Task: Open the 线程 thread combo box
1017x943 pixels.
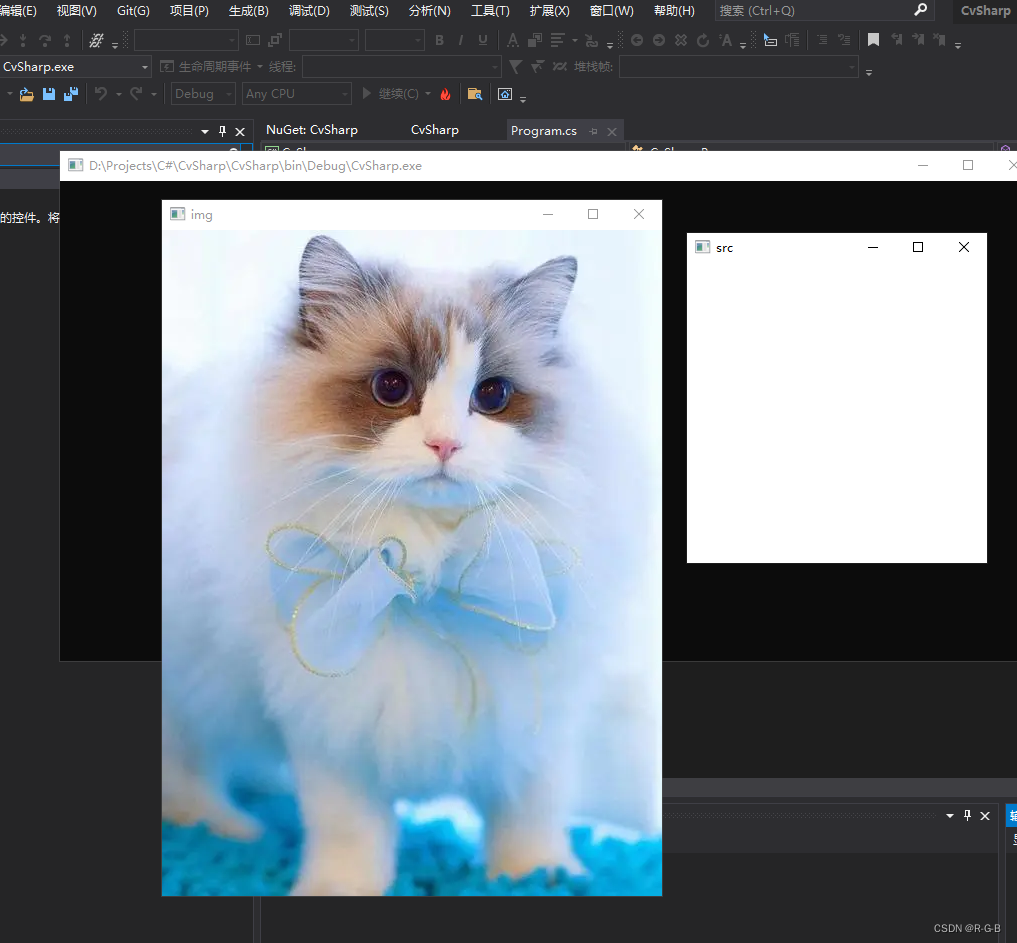Action: tap(401, 67)
